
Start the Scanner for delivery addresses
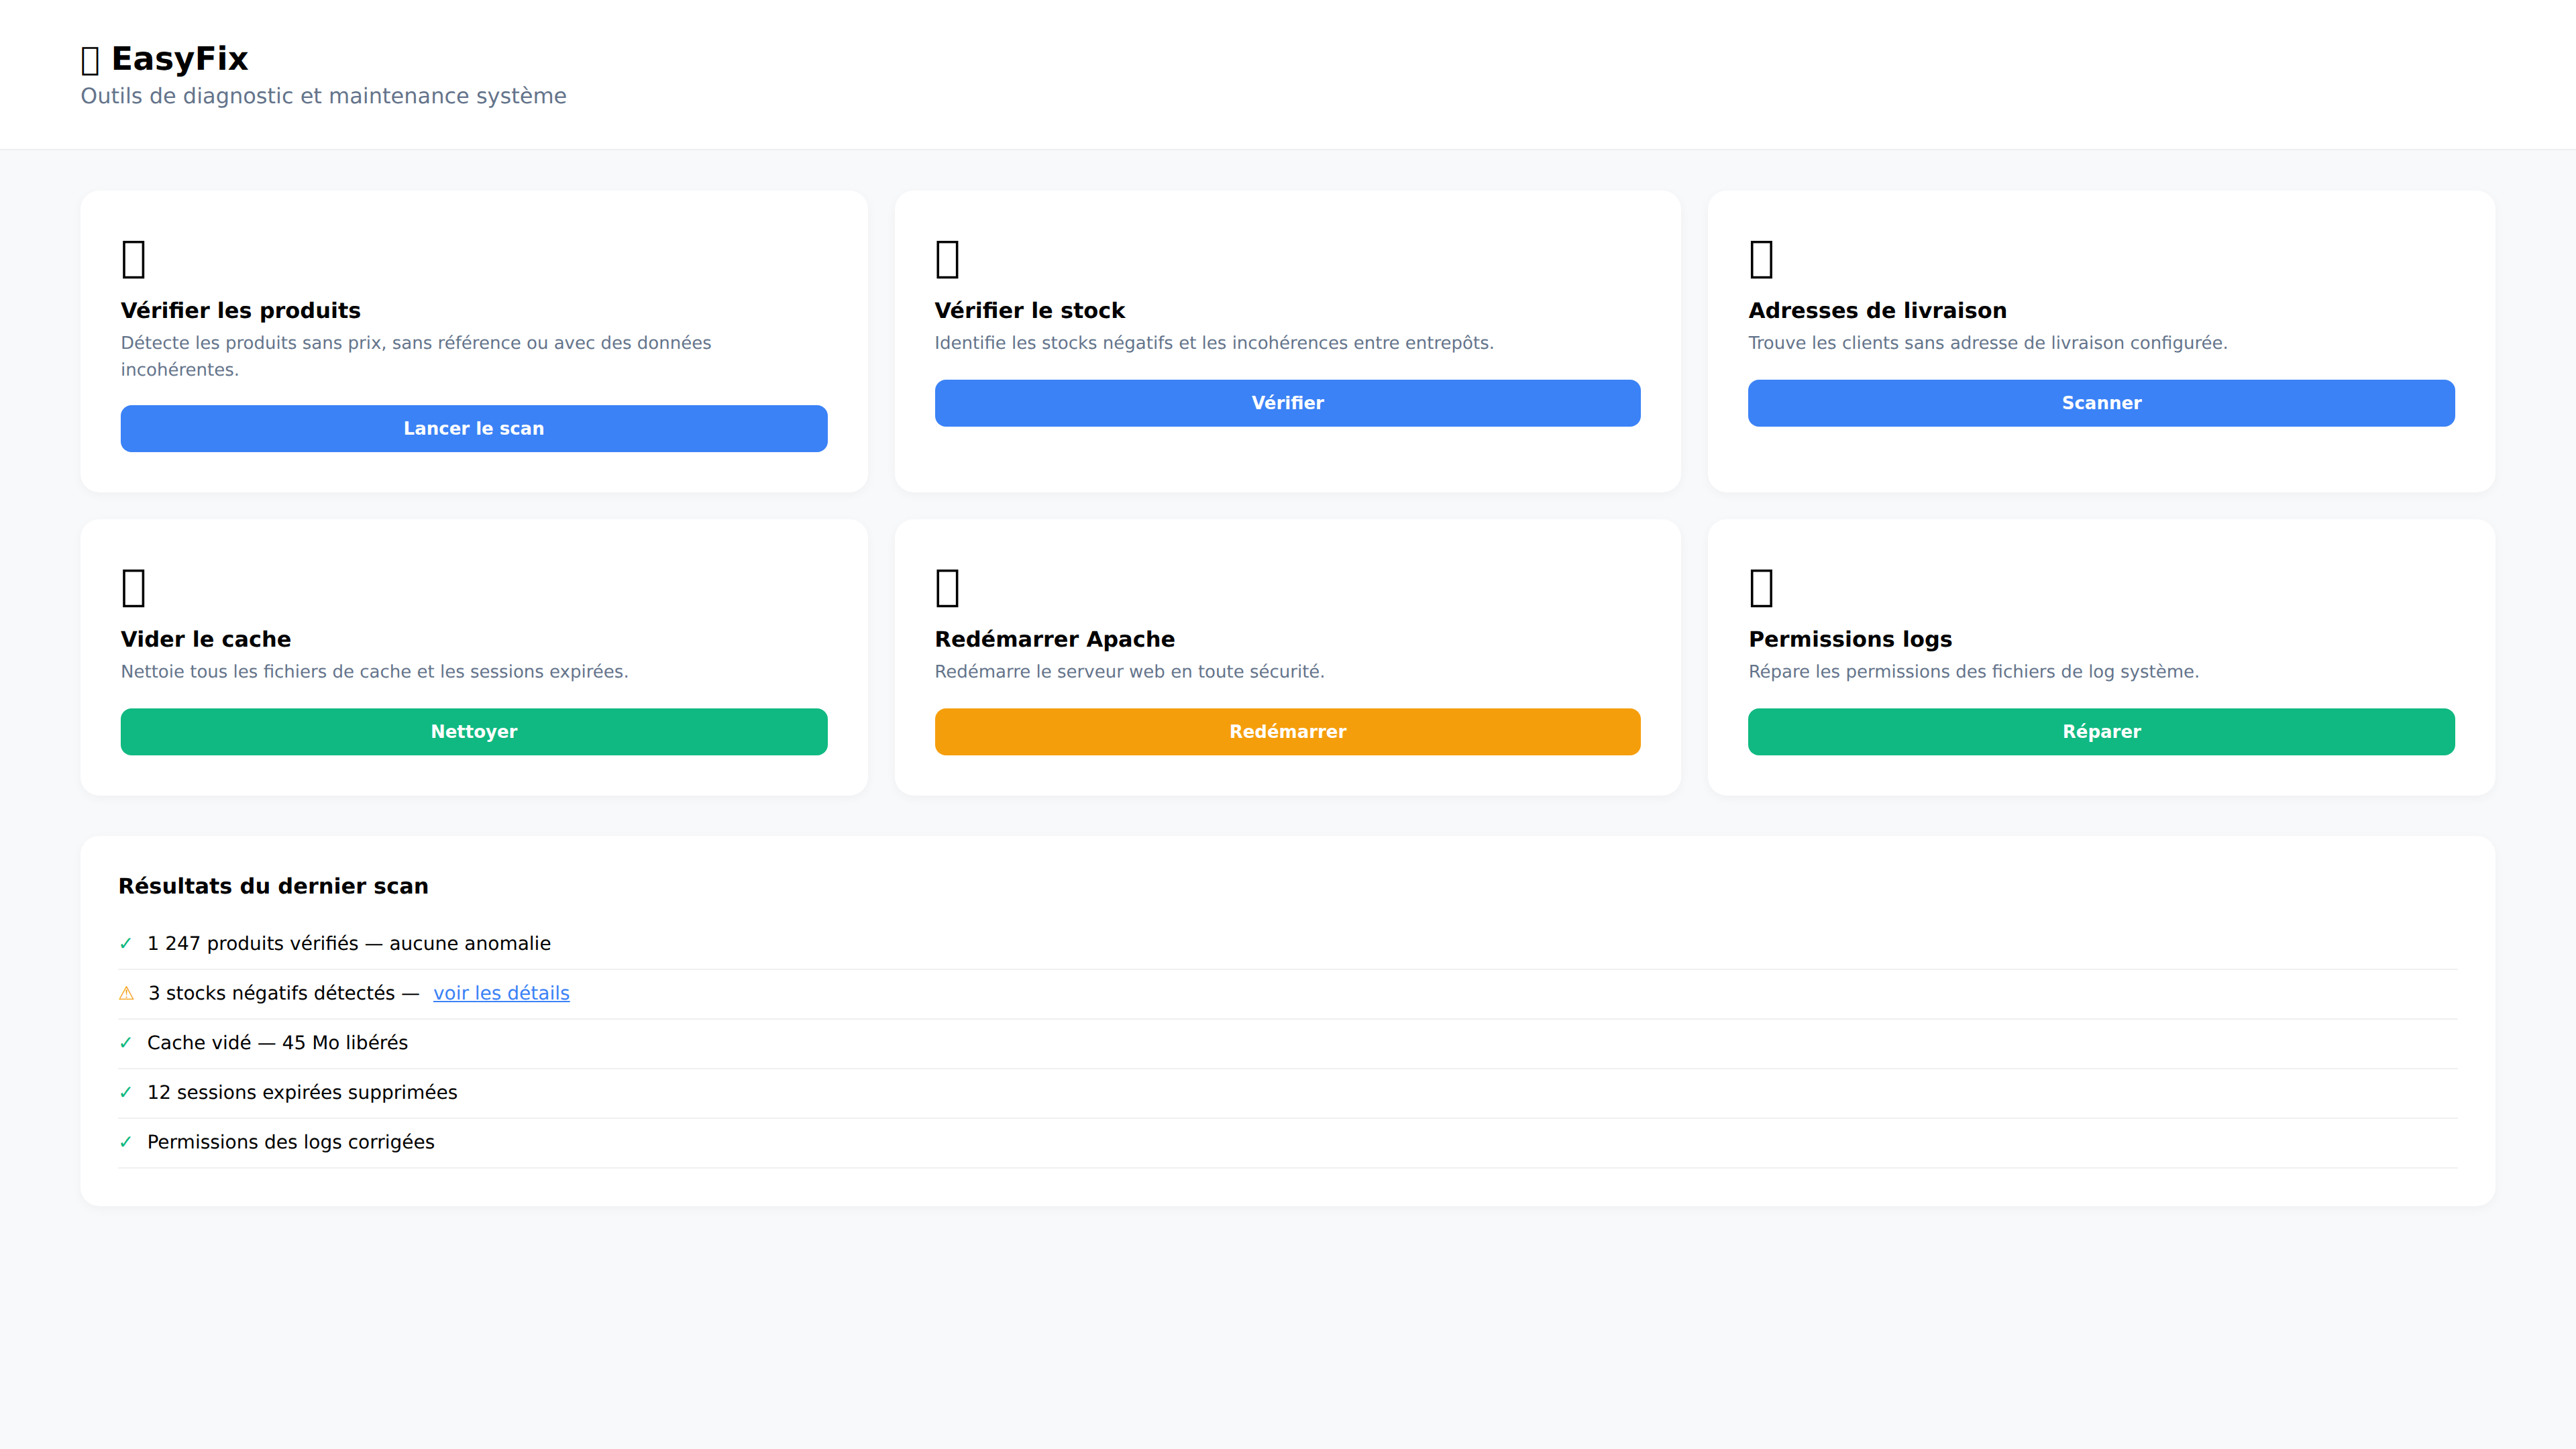point(2100,403)
